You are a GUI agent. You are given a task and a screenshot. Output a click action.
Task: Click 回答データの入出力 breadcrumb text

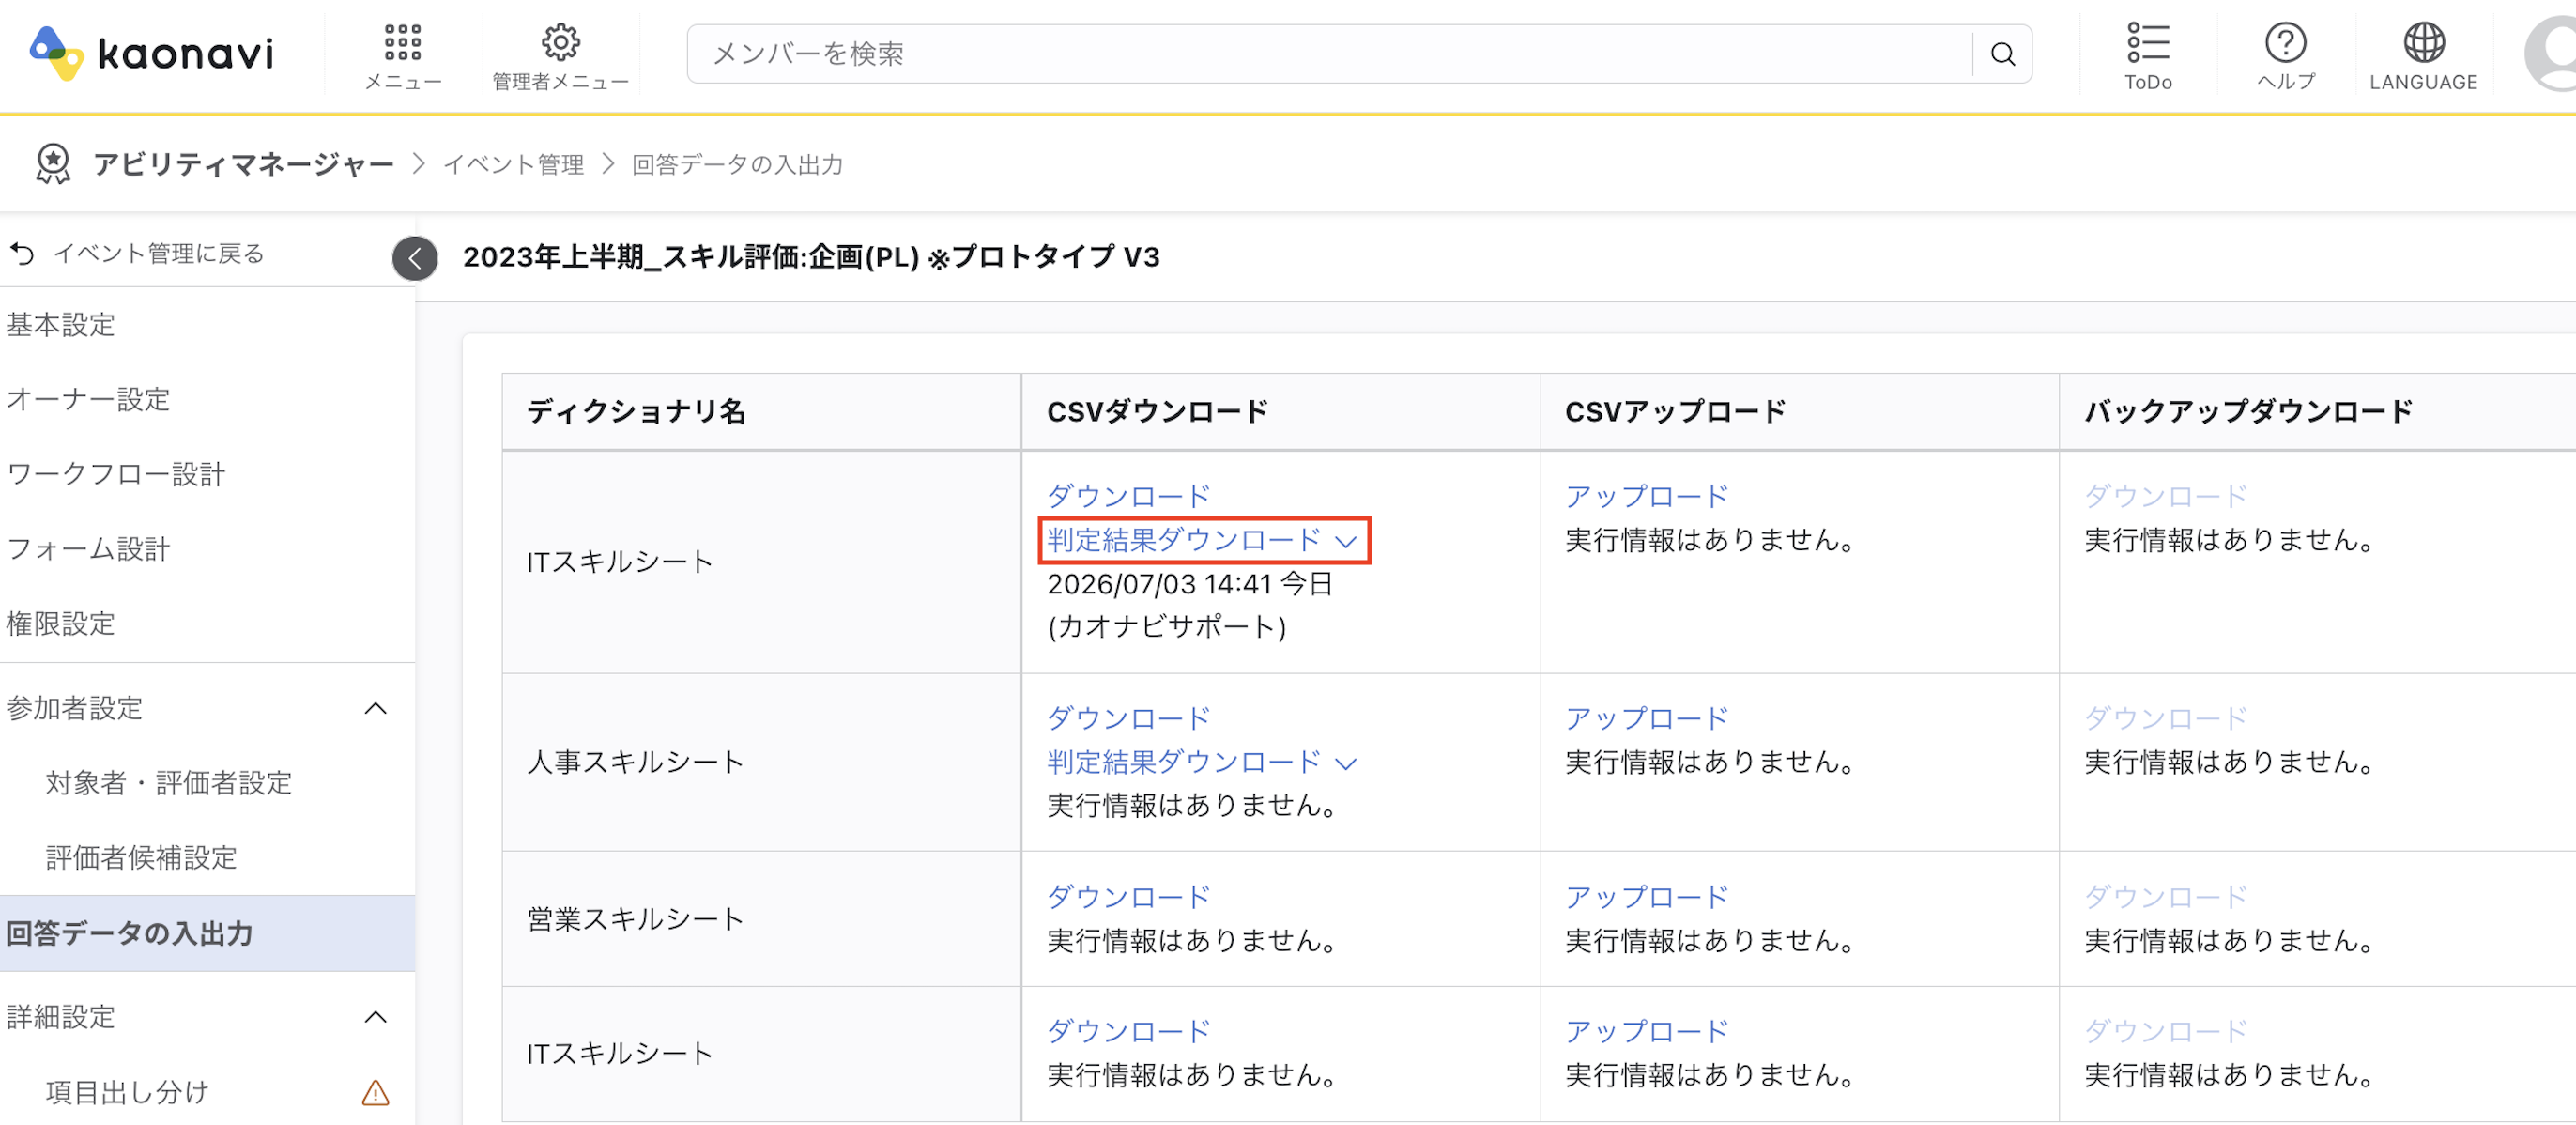coord(738,164)
